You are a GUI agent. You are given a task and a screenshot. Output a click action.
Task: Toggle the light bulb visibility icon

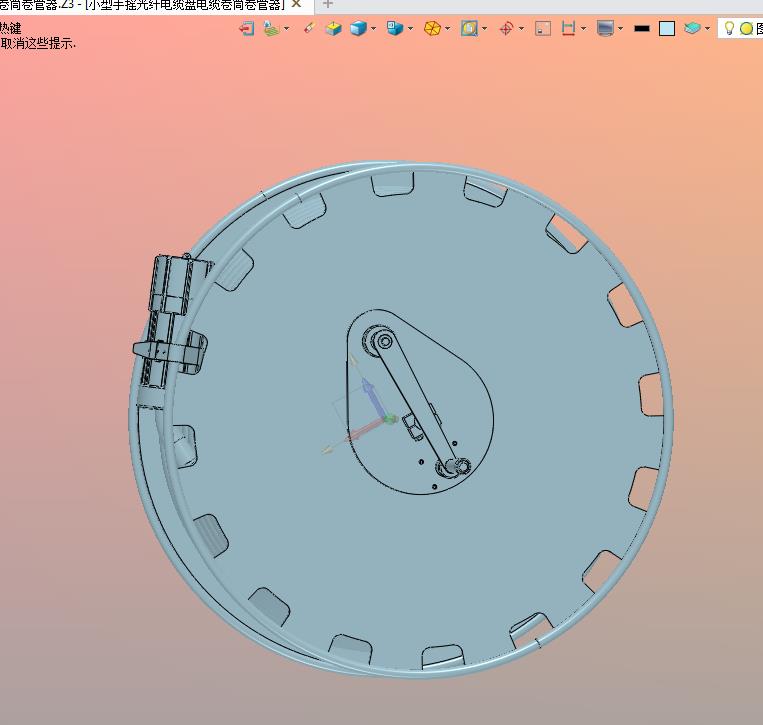[x=729, y=28]
